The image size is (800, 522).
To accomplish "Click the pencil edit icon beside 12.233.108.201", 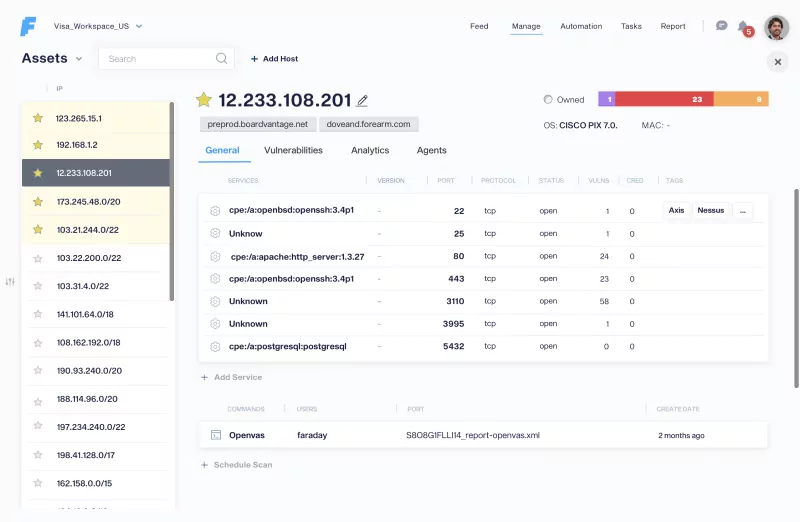I will pyautogui.click(x=362, y=101).
